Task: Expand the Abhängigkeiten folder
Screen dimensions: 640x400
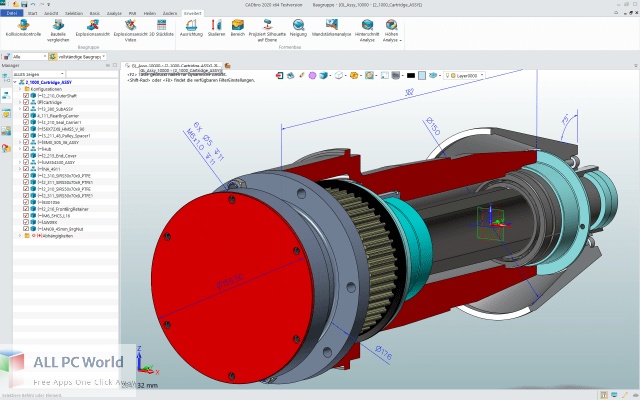Action: [x=20, y=236]
